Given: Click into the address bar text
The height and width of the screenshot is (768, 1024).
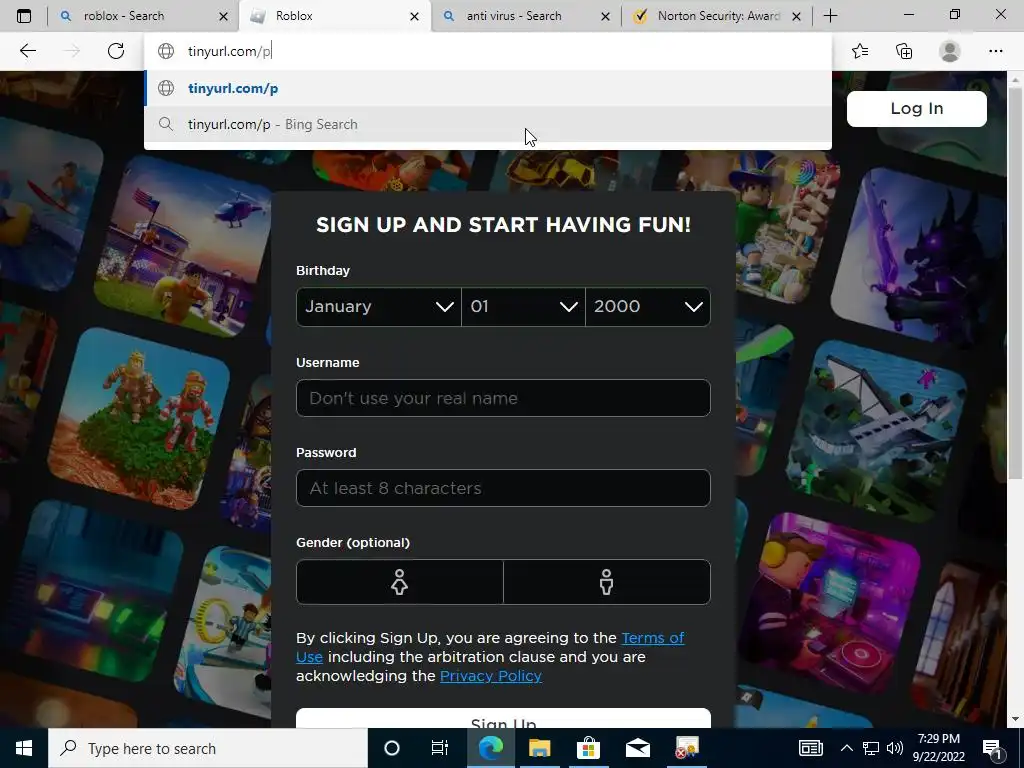Looking at the screenshot, I should [x=229, y=51].
